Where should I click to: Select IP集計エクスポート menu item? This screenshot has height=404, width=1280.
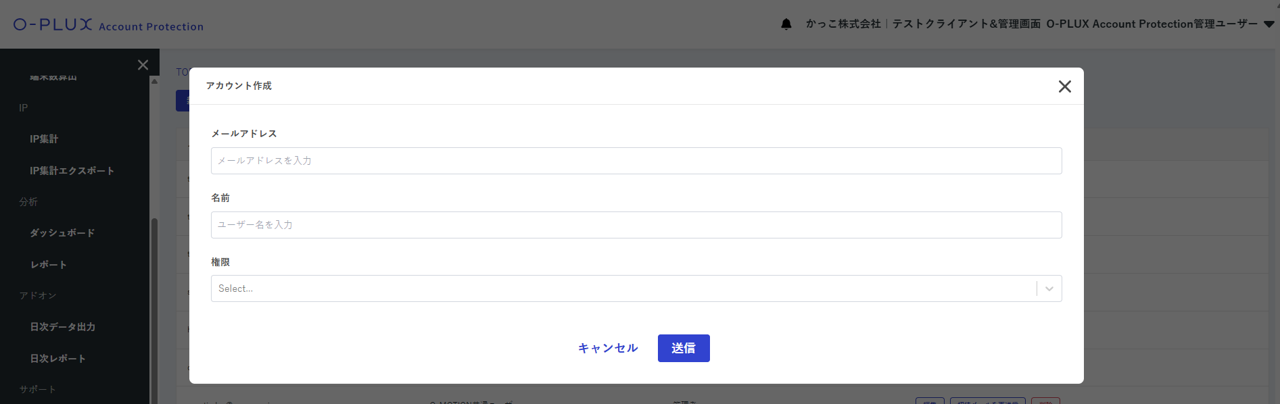tap(72, 171)
